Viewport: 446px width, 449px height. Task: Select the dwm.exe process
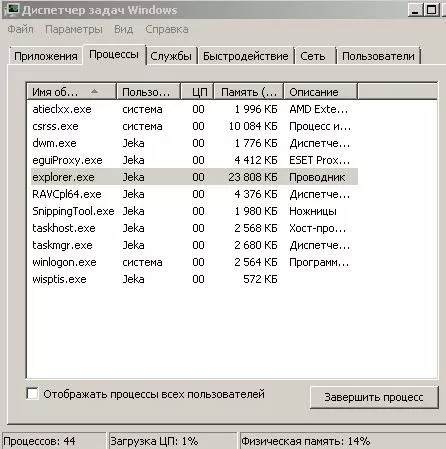pyautogui.click(x=194, y=143)
